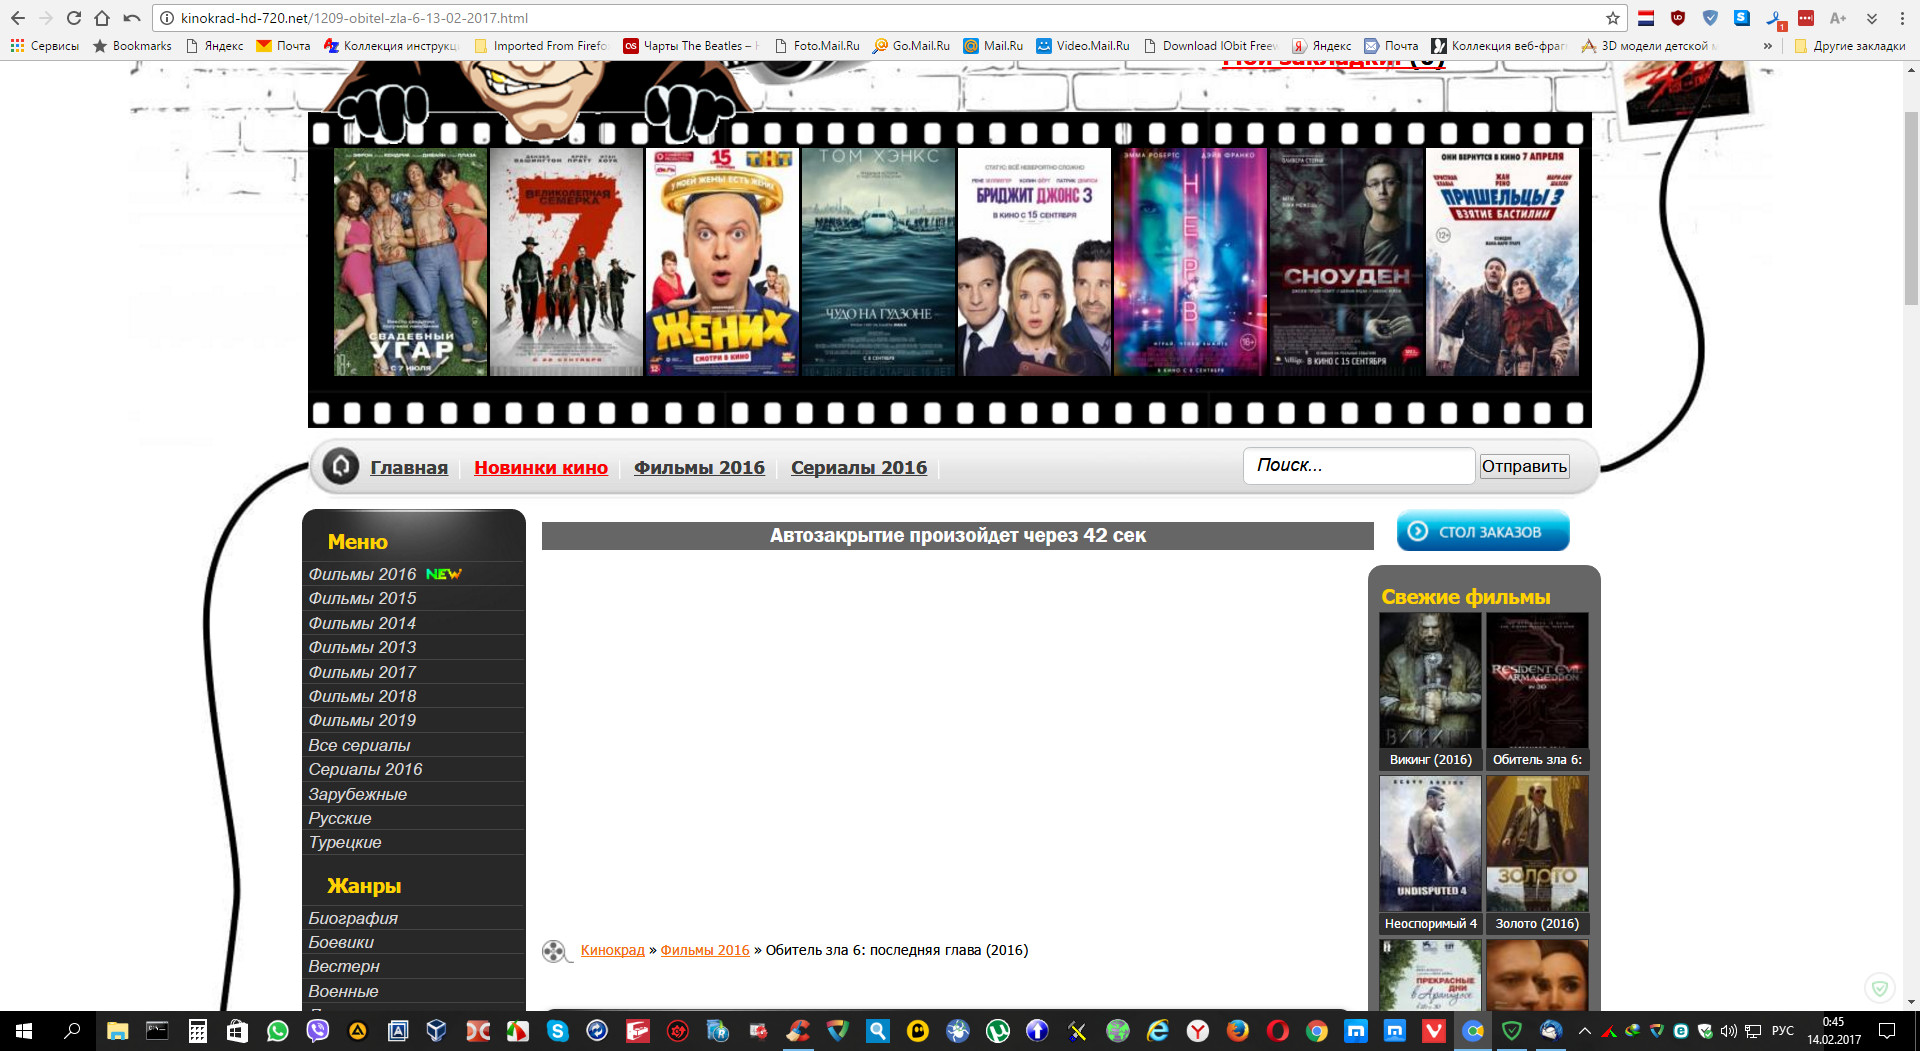This screenshot has height=1051, width=1920.
Task: Open the Другие закладки bookmarks folder
Action: 1850,46
